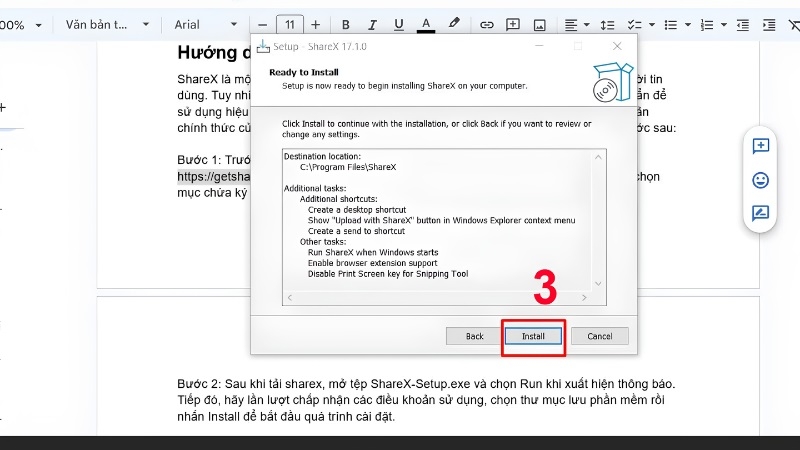Open line and paragraph spacing
This screenshot has height=450, width=800.
[607, 24]
